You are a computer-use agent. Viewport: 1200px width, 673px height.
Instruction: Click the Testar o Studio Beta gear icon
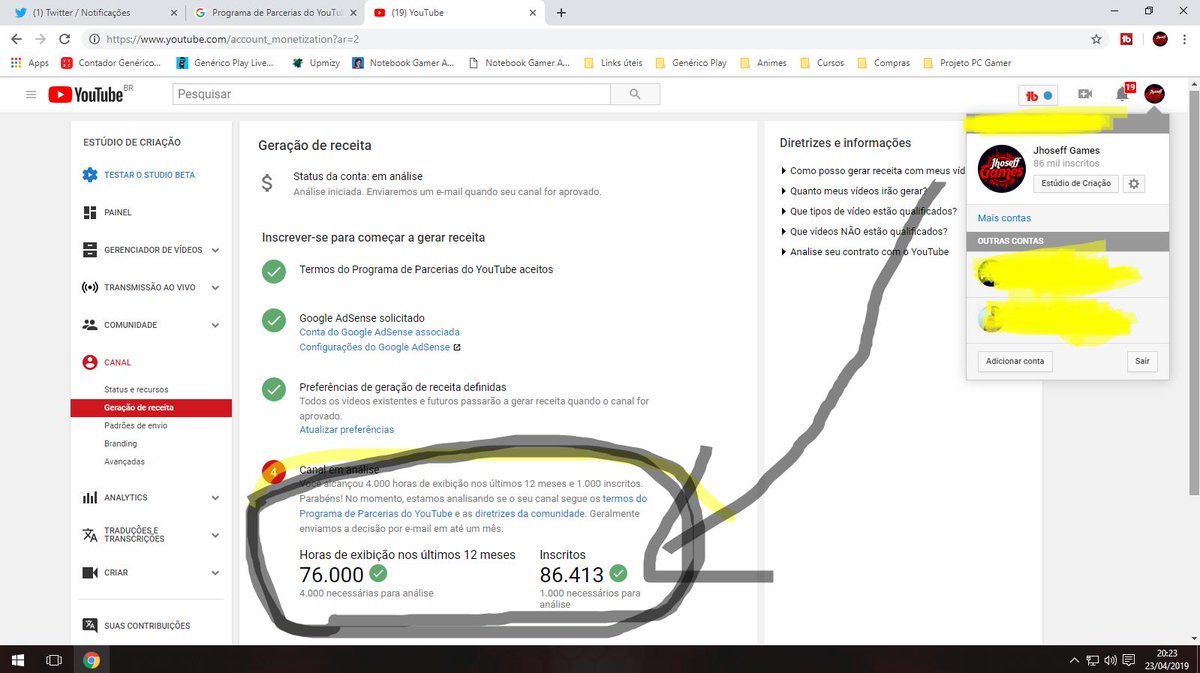click(90, 175)
